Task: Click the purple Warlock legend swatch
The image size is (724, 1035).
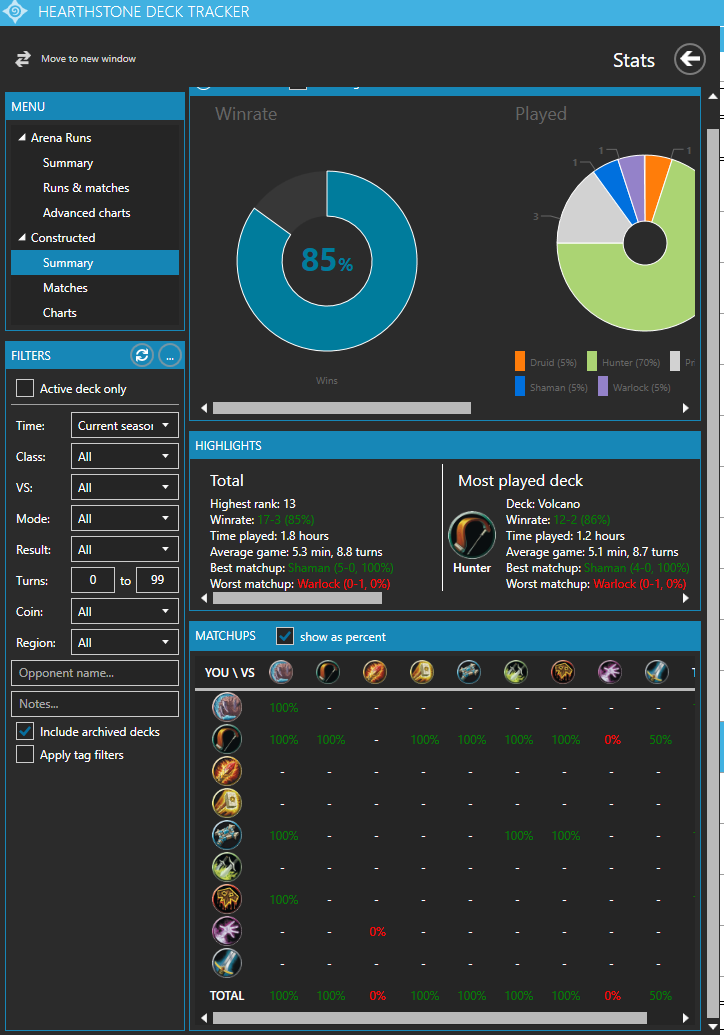Action: click(603, 386)
